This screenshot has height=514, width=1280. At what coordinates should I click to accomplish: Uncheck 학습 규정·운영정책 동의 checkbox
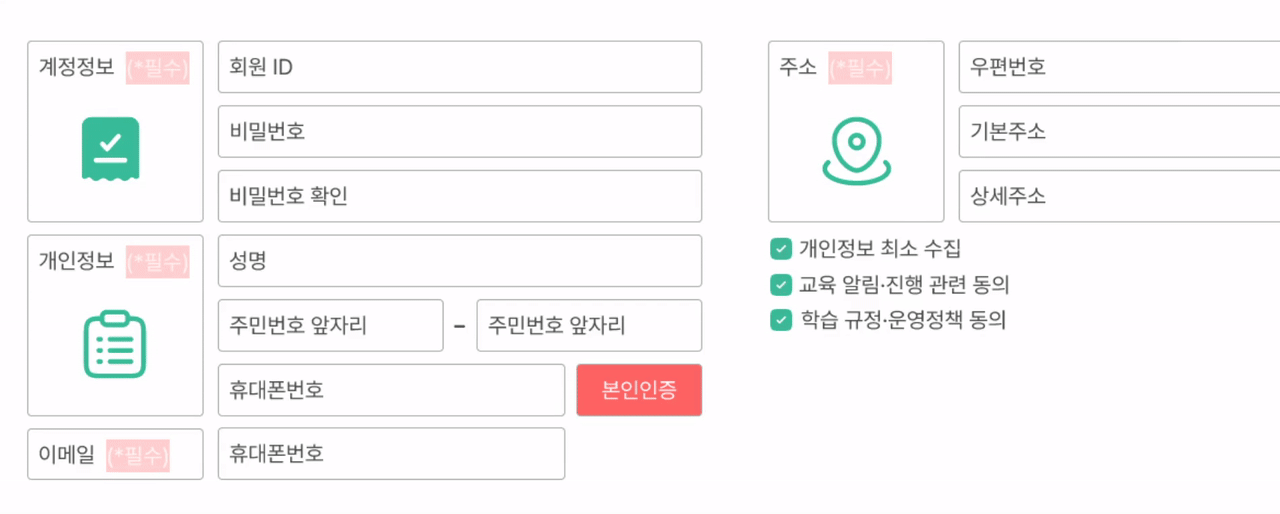pos(781,320)
